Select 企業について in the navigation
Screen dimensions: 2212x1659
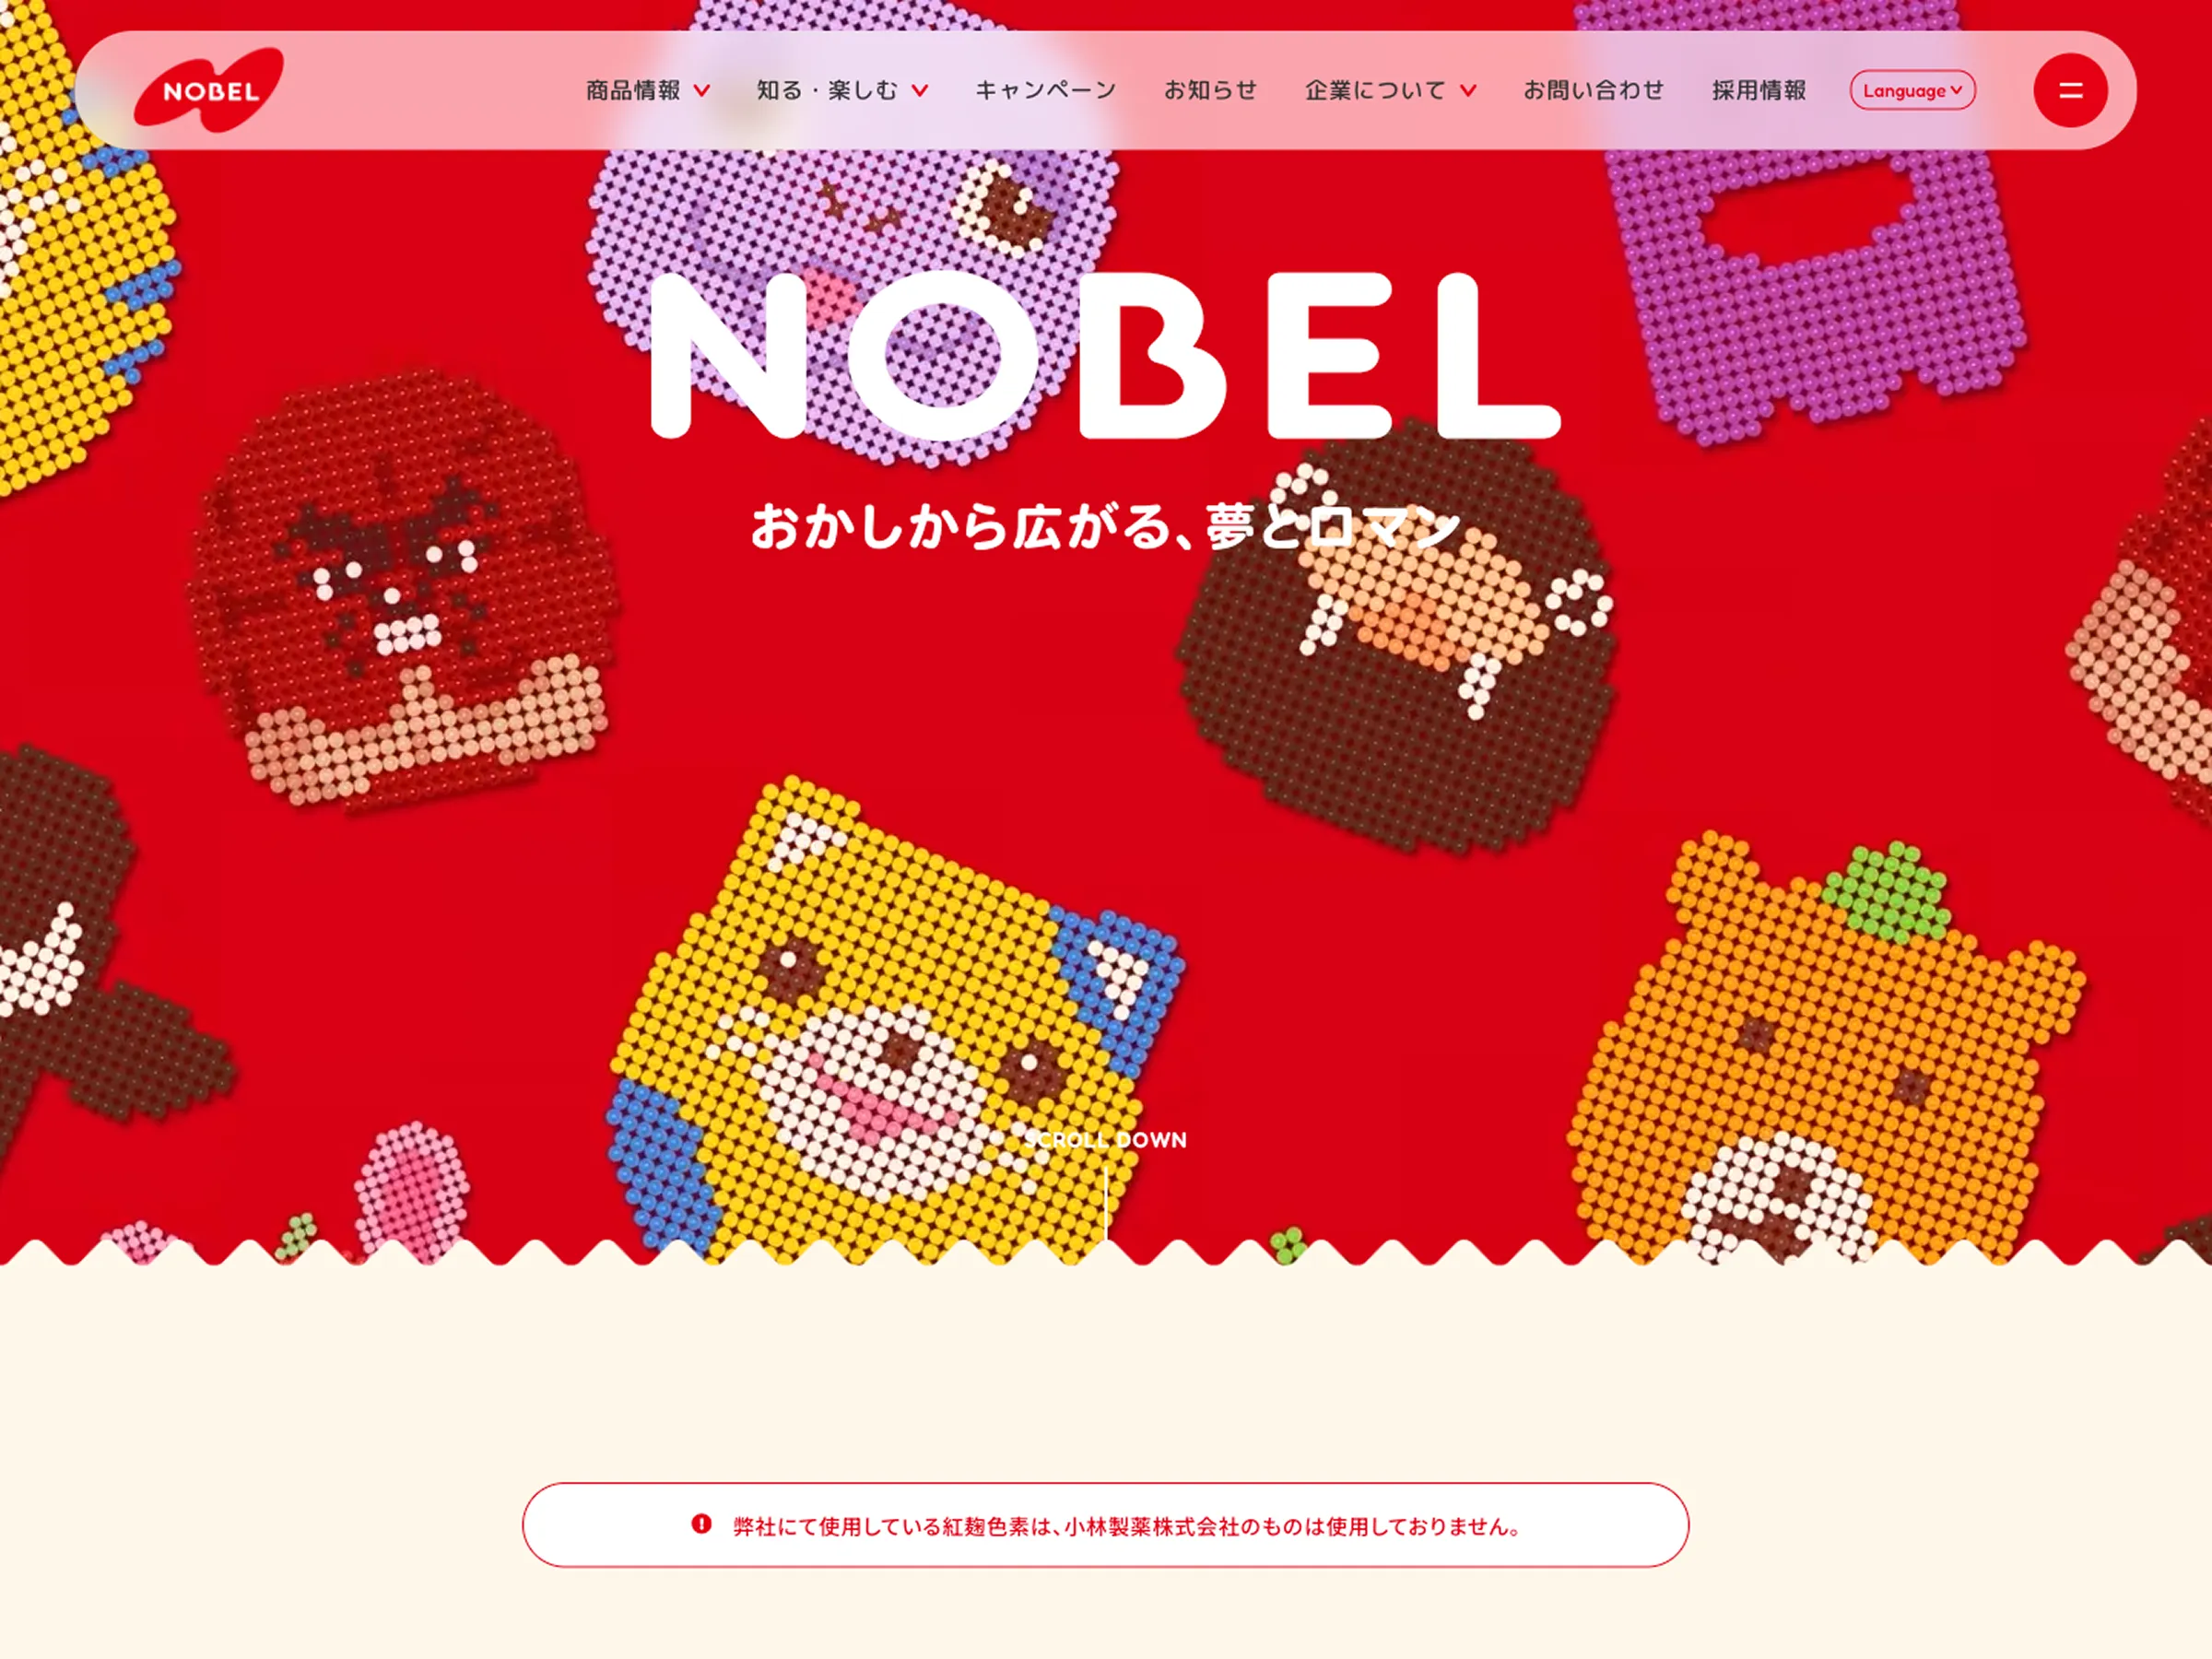coord(1375,90)
